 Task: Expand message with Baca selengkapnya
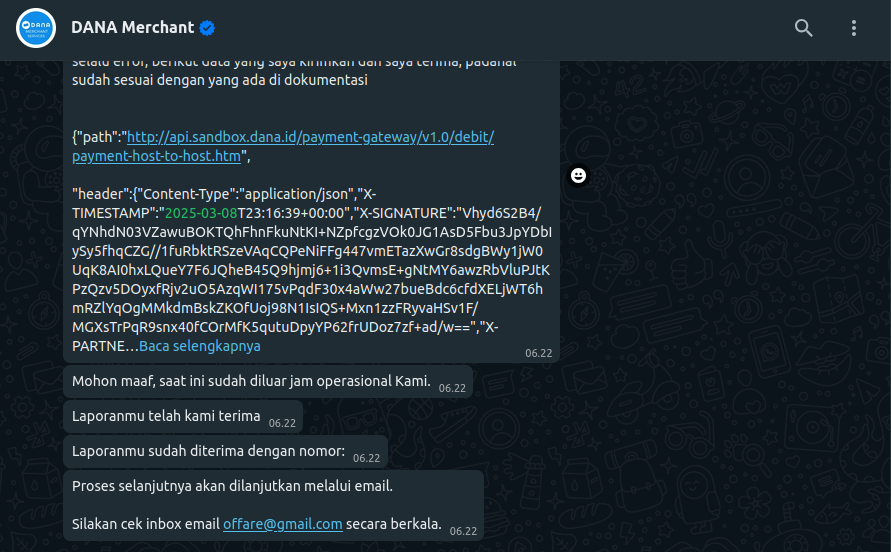point(199,346)
